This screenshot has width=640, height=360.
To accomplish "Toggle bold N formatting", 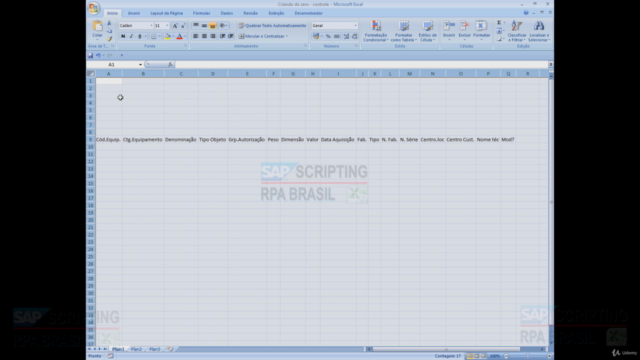I will tap(123, 36).
